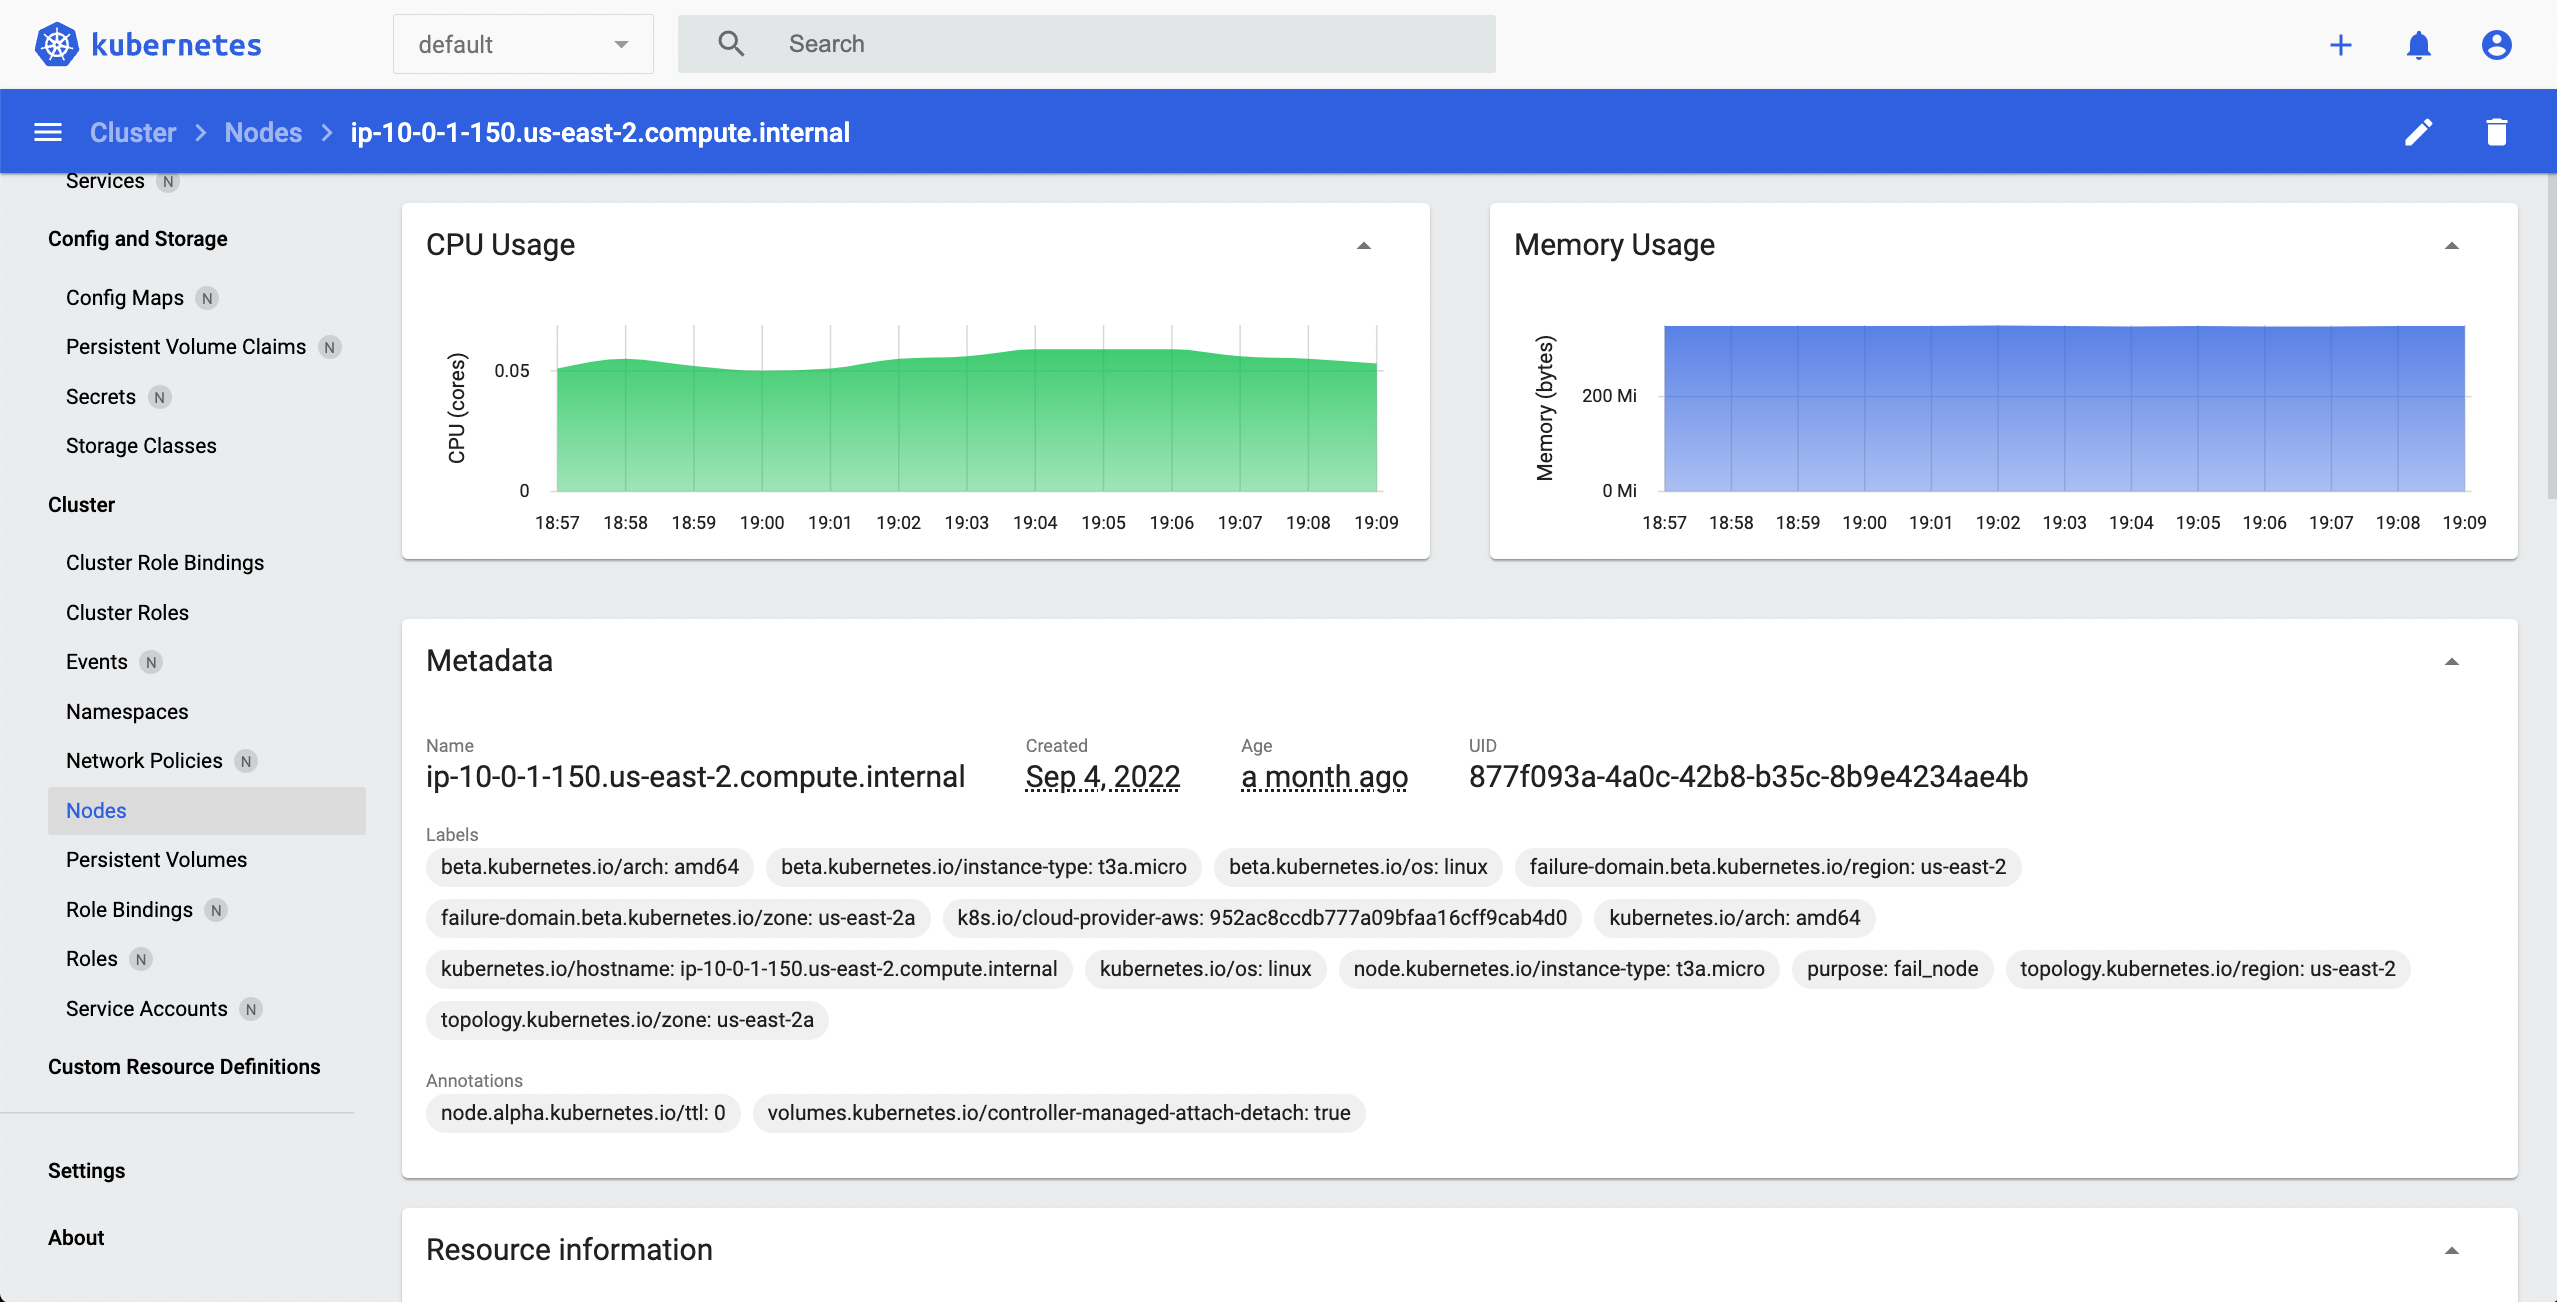Go to Cluster breadcrumb link
Screen dimensions: 2557x1302
133,132
